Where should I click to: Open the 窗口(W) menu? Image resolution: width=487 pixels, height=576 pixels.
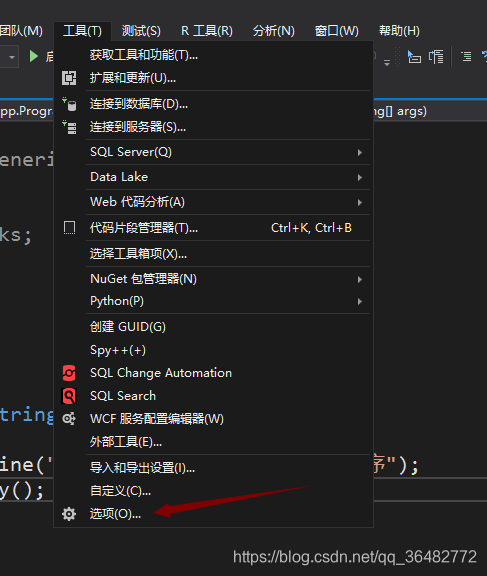(336, 31)
